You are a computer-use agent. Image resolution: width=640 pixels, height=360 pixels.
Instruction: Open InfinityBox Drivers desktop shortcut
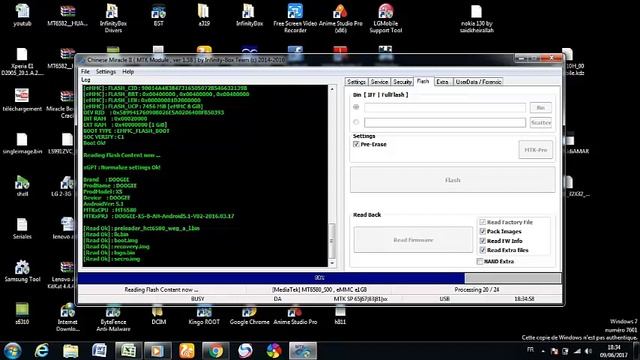tap(113, 19)
